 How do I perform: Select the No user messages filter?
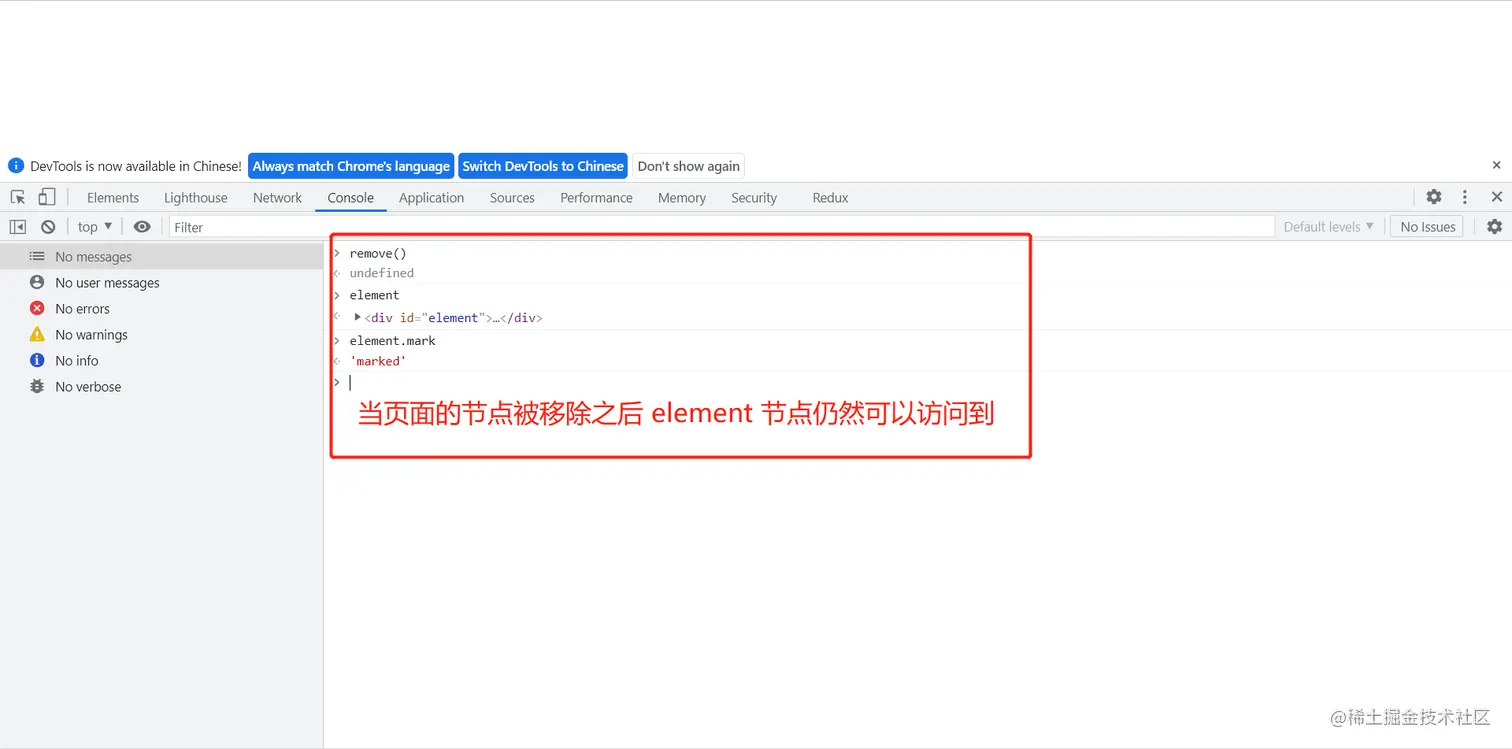coord(162,283)
